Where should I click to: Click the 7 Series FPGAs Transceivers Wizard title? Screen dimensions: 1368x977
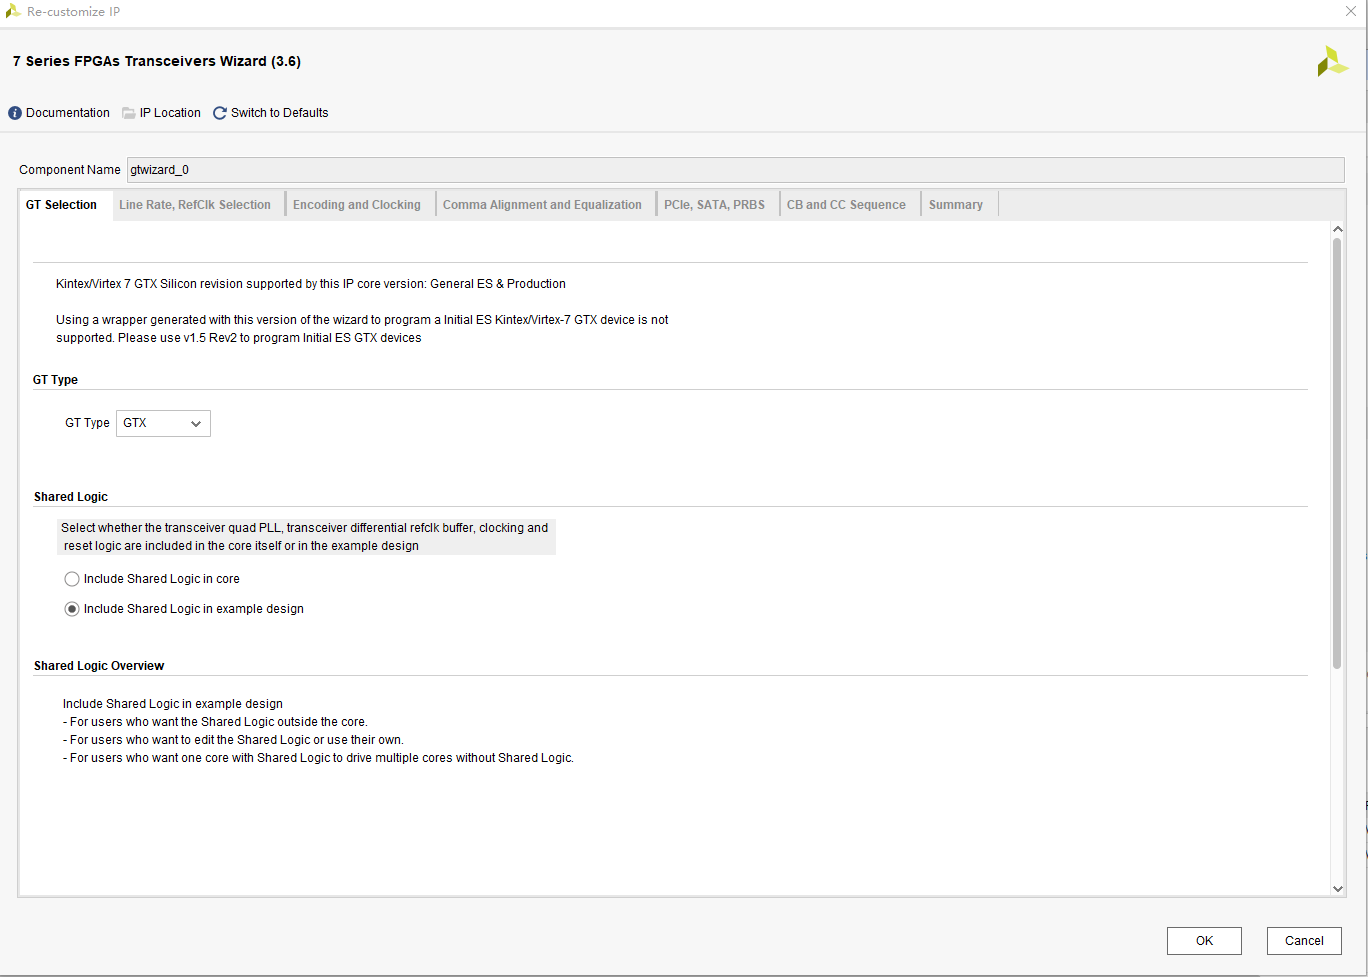click(x=157, y=61)
